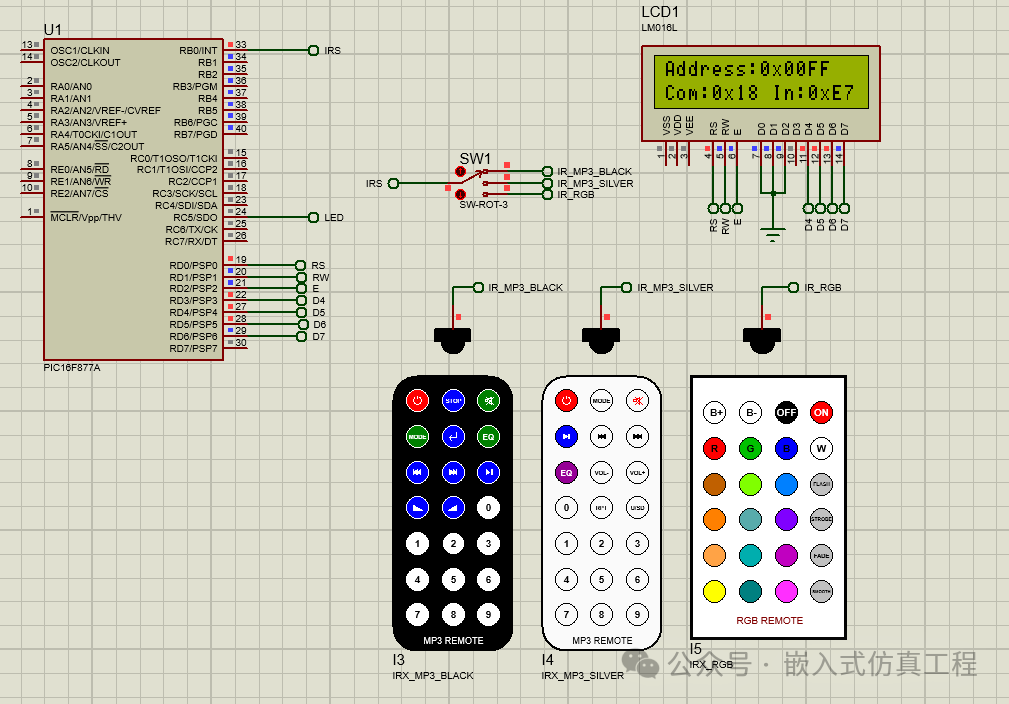Select white W button on RGB remote
1009x704 pixels.
pyautogui.click(x=821, y=449)
